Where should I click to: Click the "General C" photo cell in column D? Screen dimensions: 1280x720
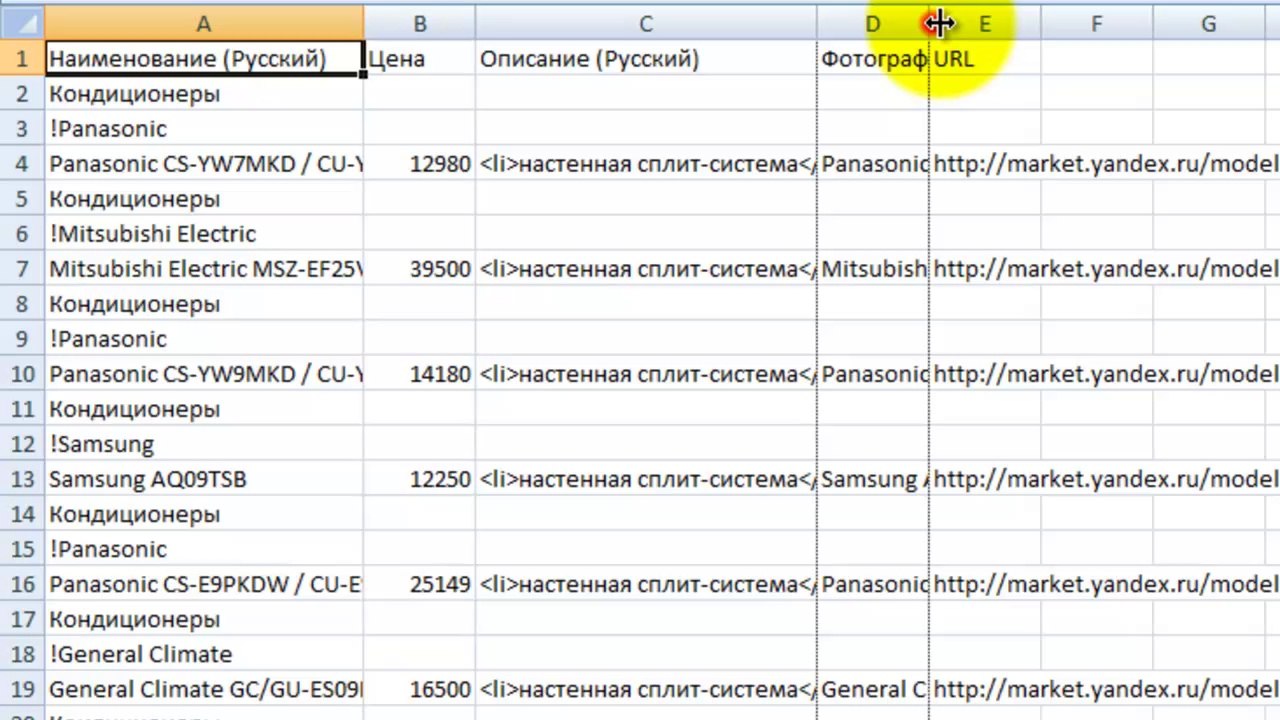(873, 689)
